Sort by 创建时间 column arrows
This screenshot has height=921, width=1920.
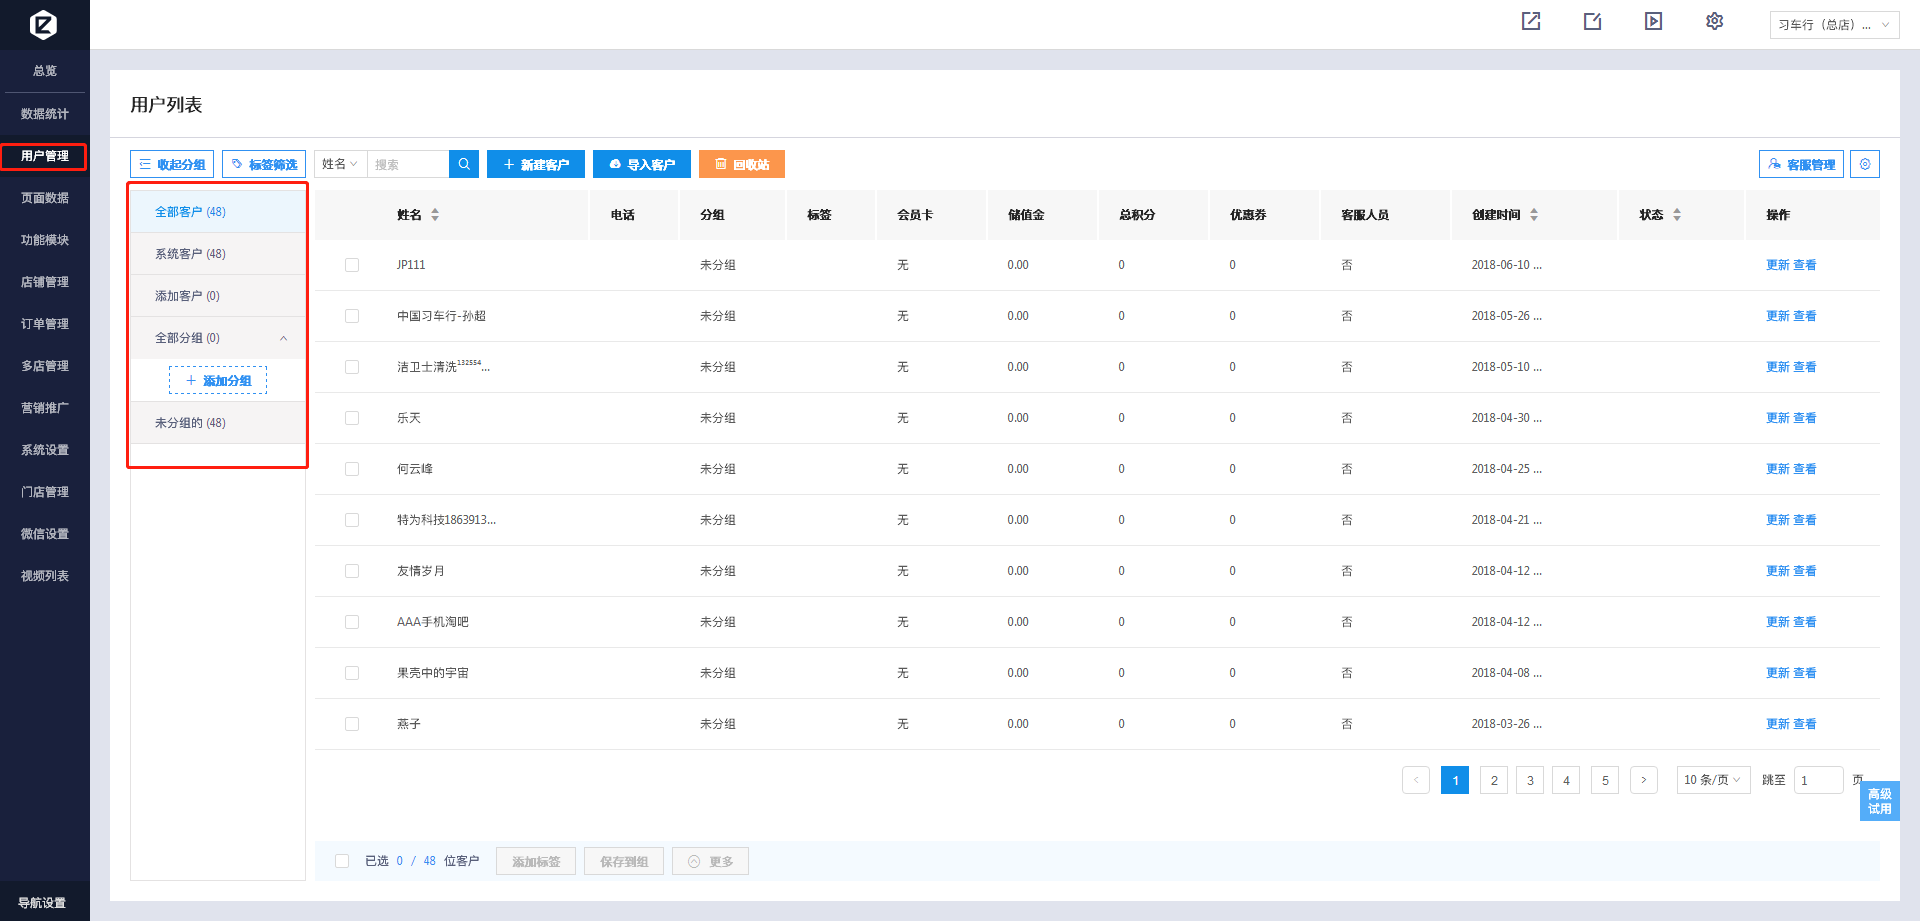pos(1534,215)
